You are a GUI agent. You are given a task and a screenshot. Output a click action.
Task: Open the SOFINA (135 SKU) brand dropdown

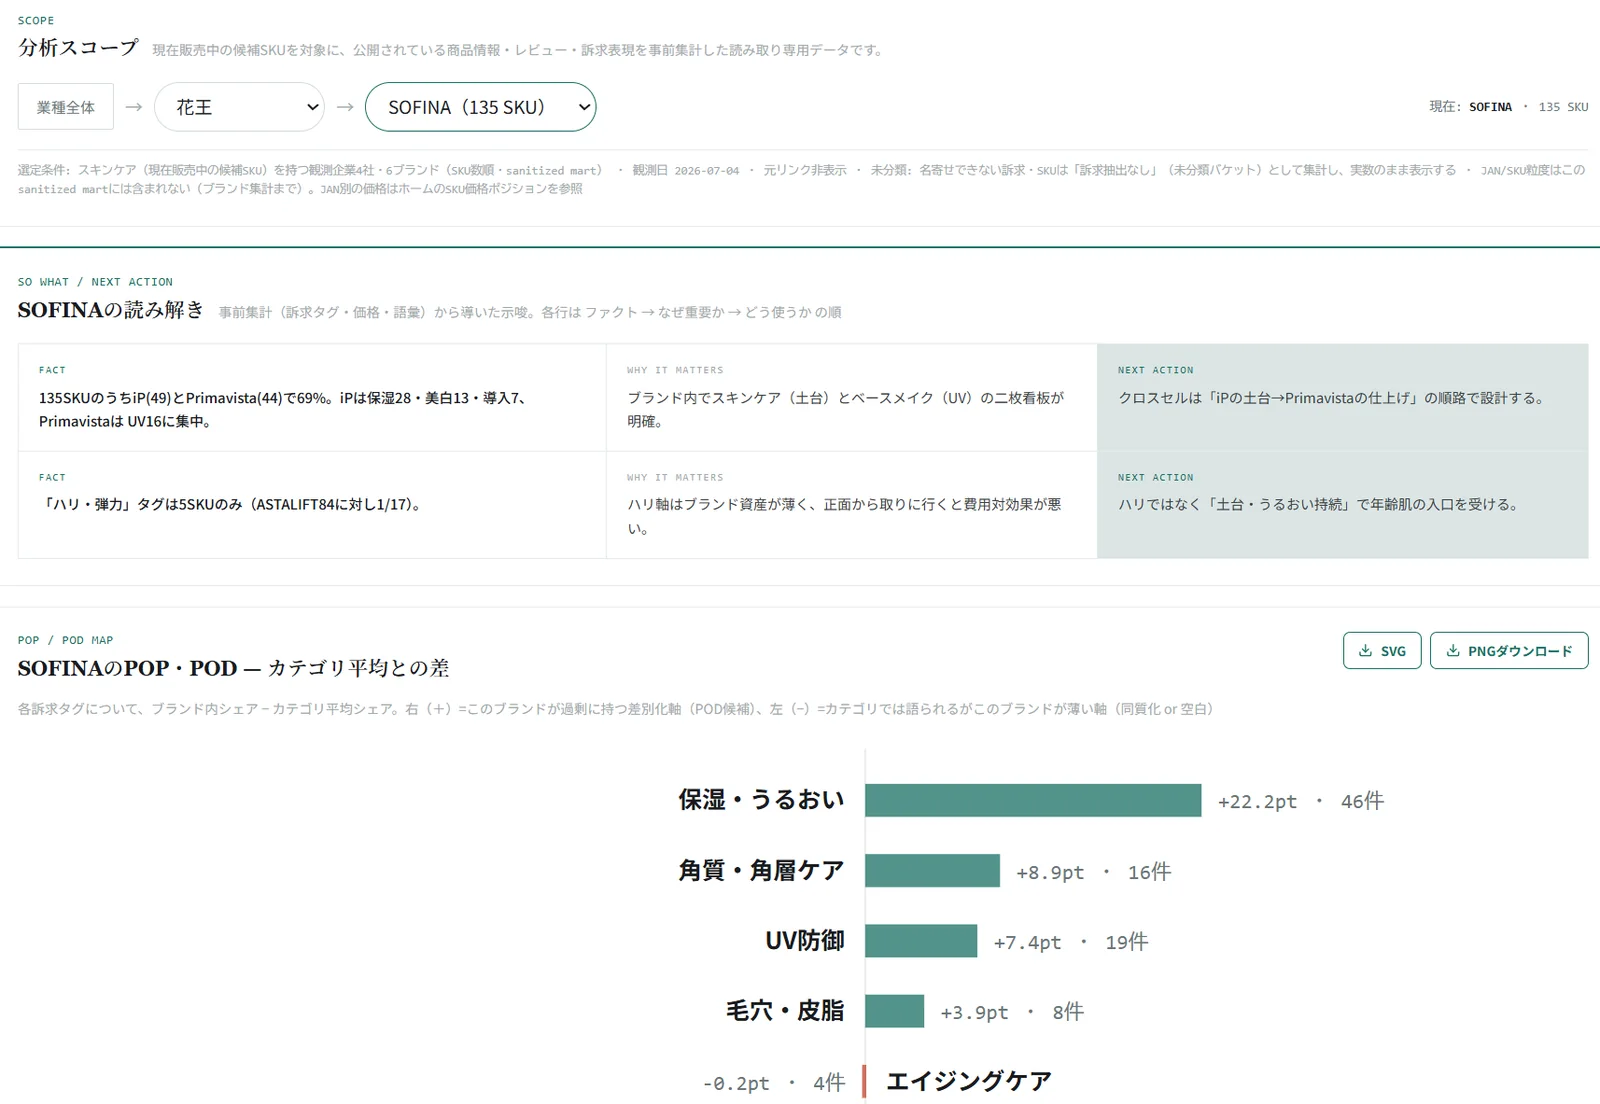click(x=480, y=107)
